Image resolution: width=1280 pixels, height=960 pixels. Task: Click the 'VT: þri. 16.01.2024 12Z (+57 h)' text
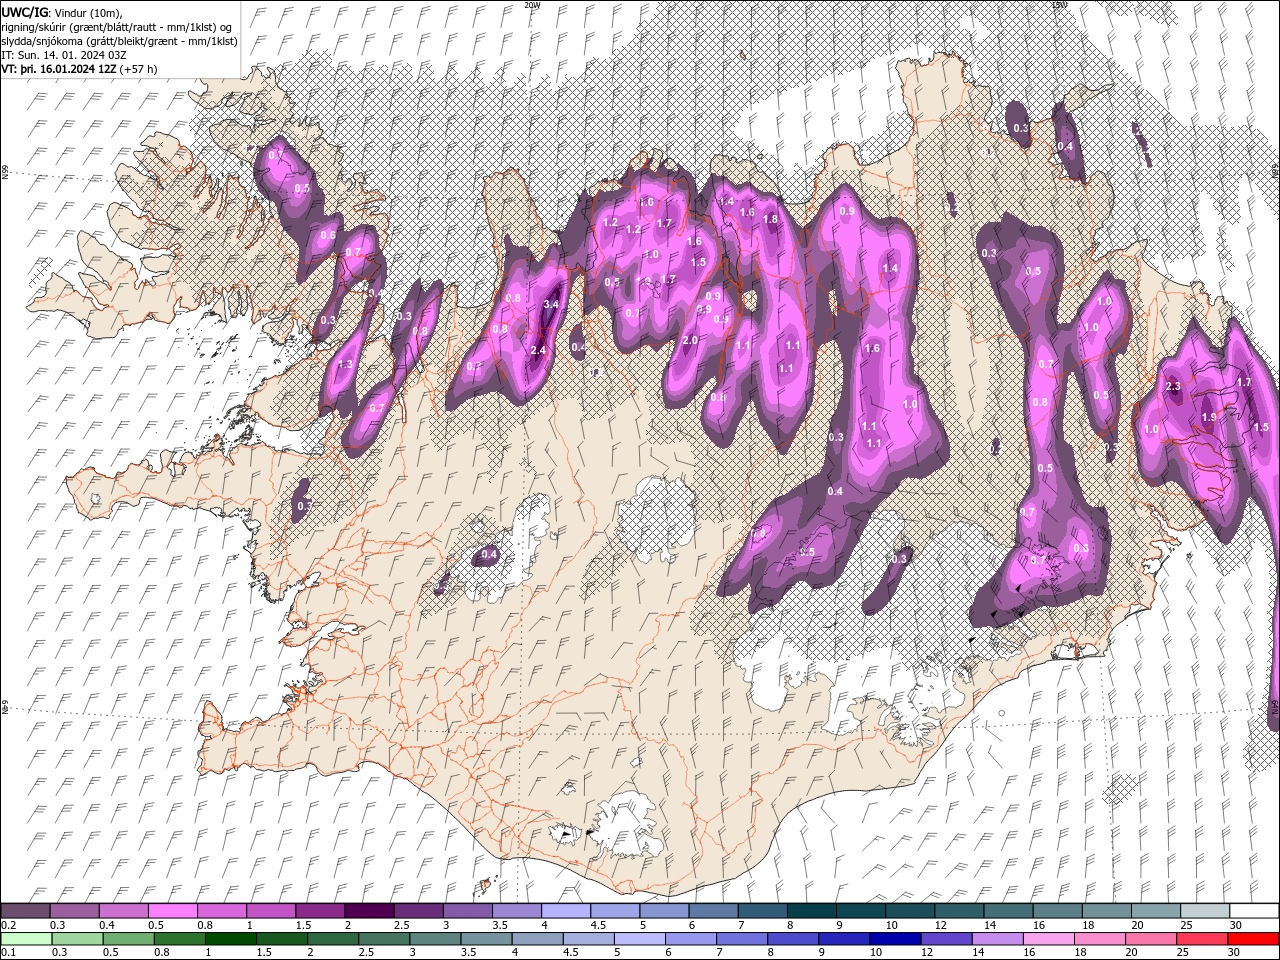pyautogui.click(x=79, y=69)
